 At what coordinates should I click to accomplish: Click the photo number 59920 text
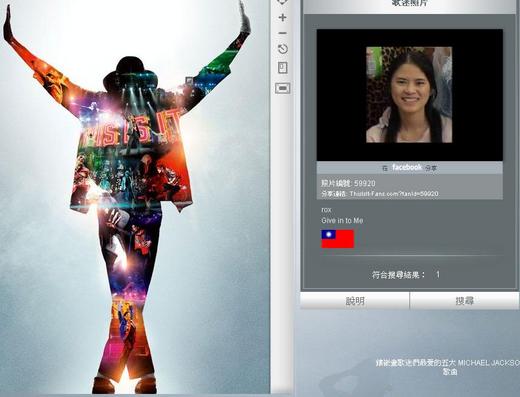point(348,183)
